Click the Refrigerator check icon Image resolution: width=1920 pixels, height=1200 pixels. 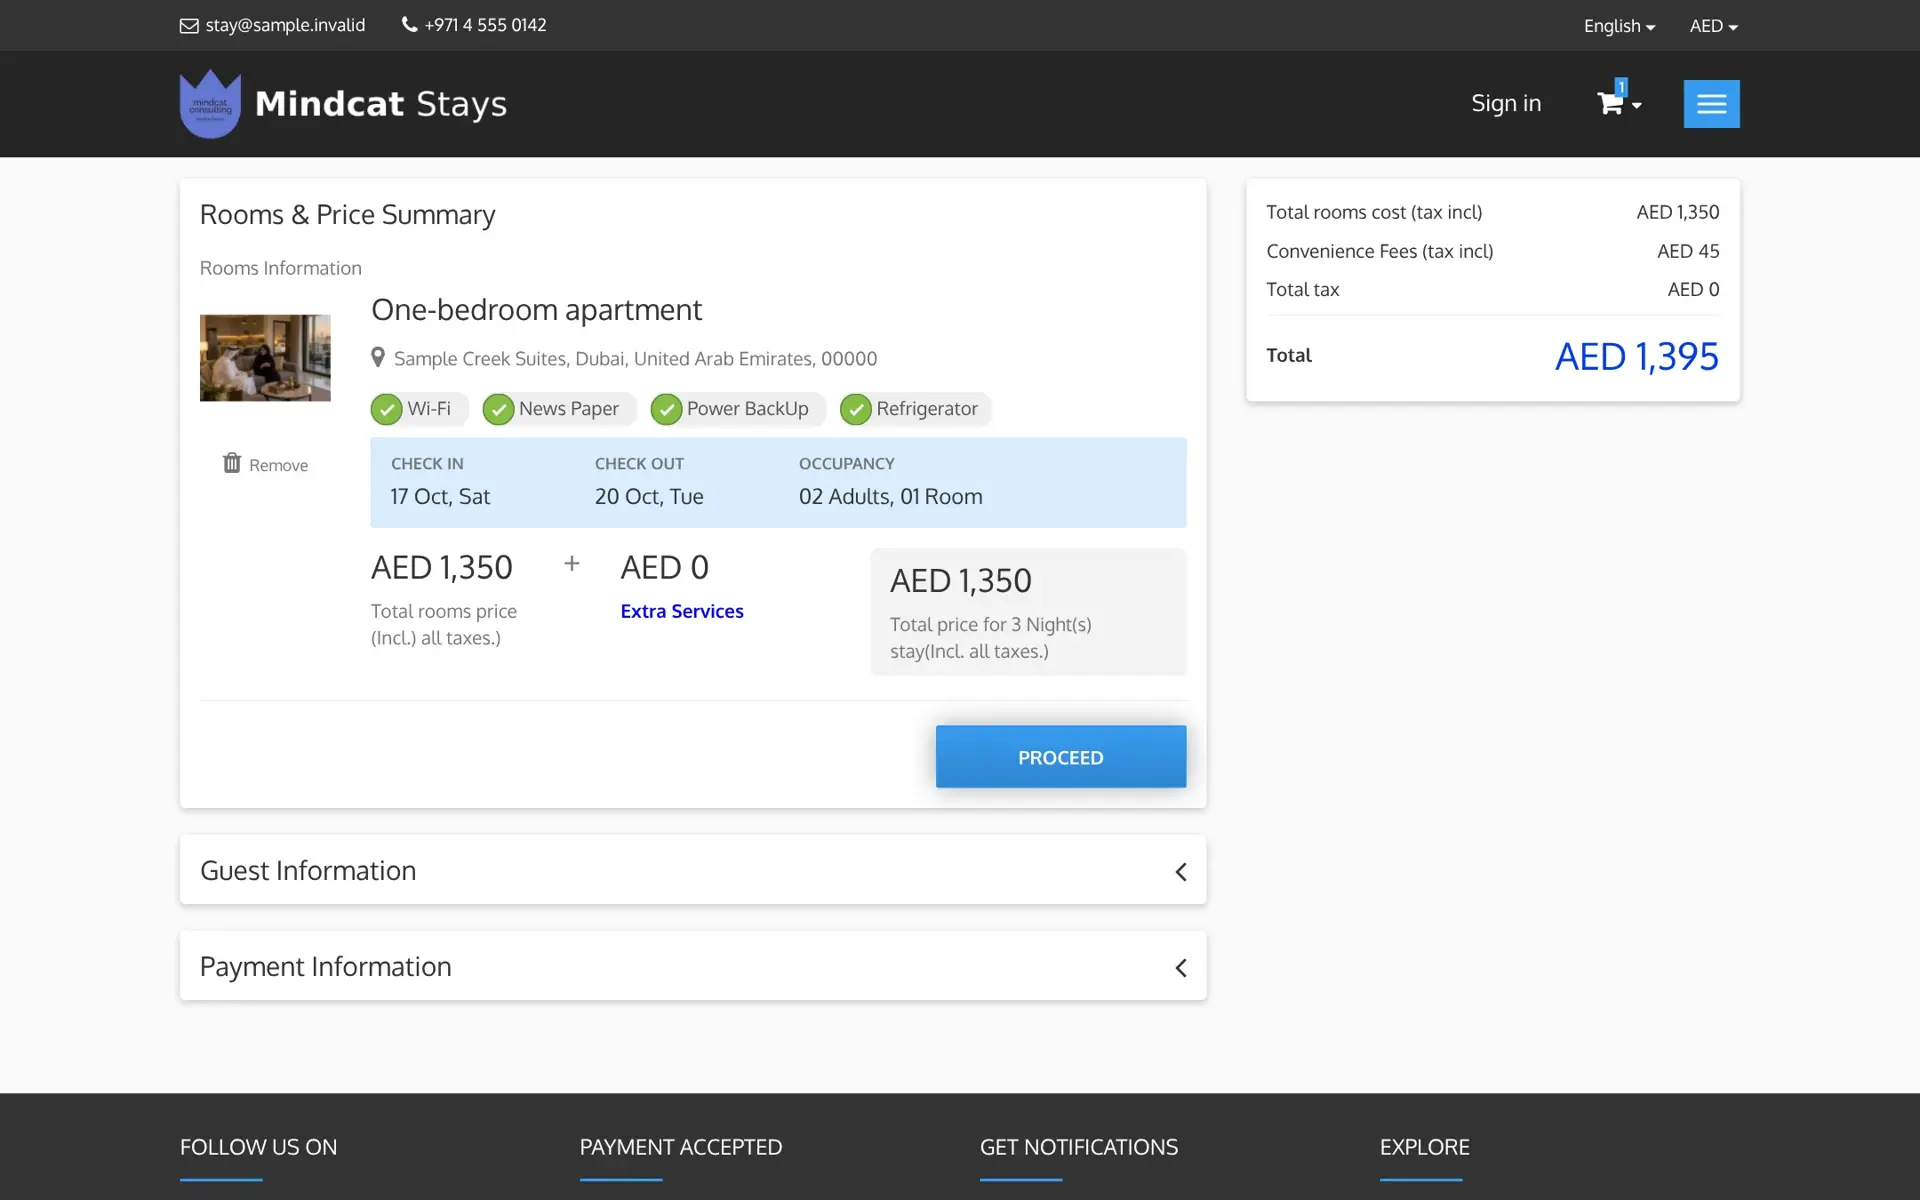click(x=856, y=409)
